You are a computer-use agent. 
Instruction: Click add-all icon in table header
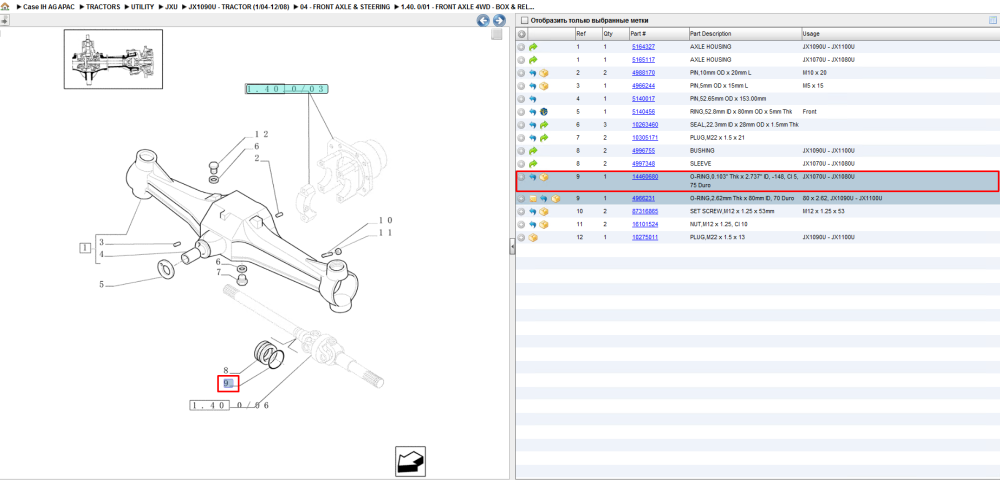(521, 34)
